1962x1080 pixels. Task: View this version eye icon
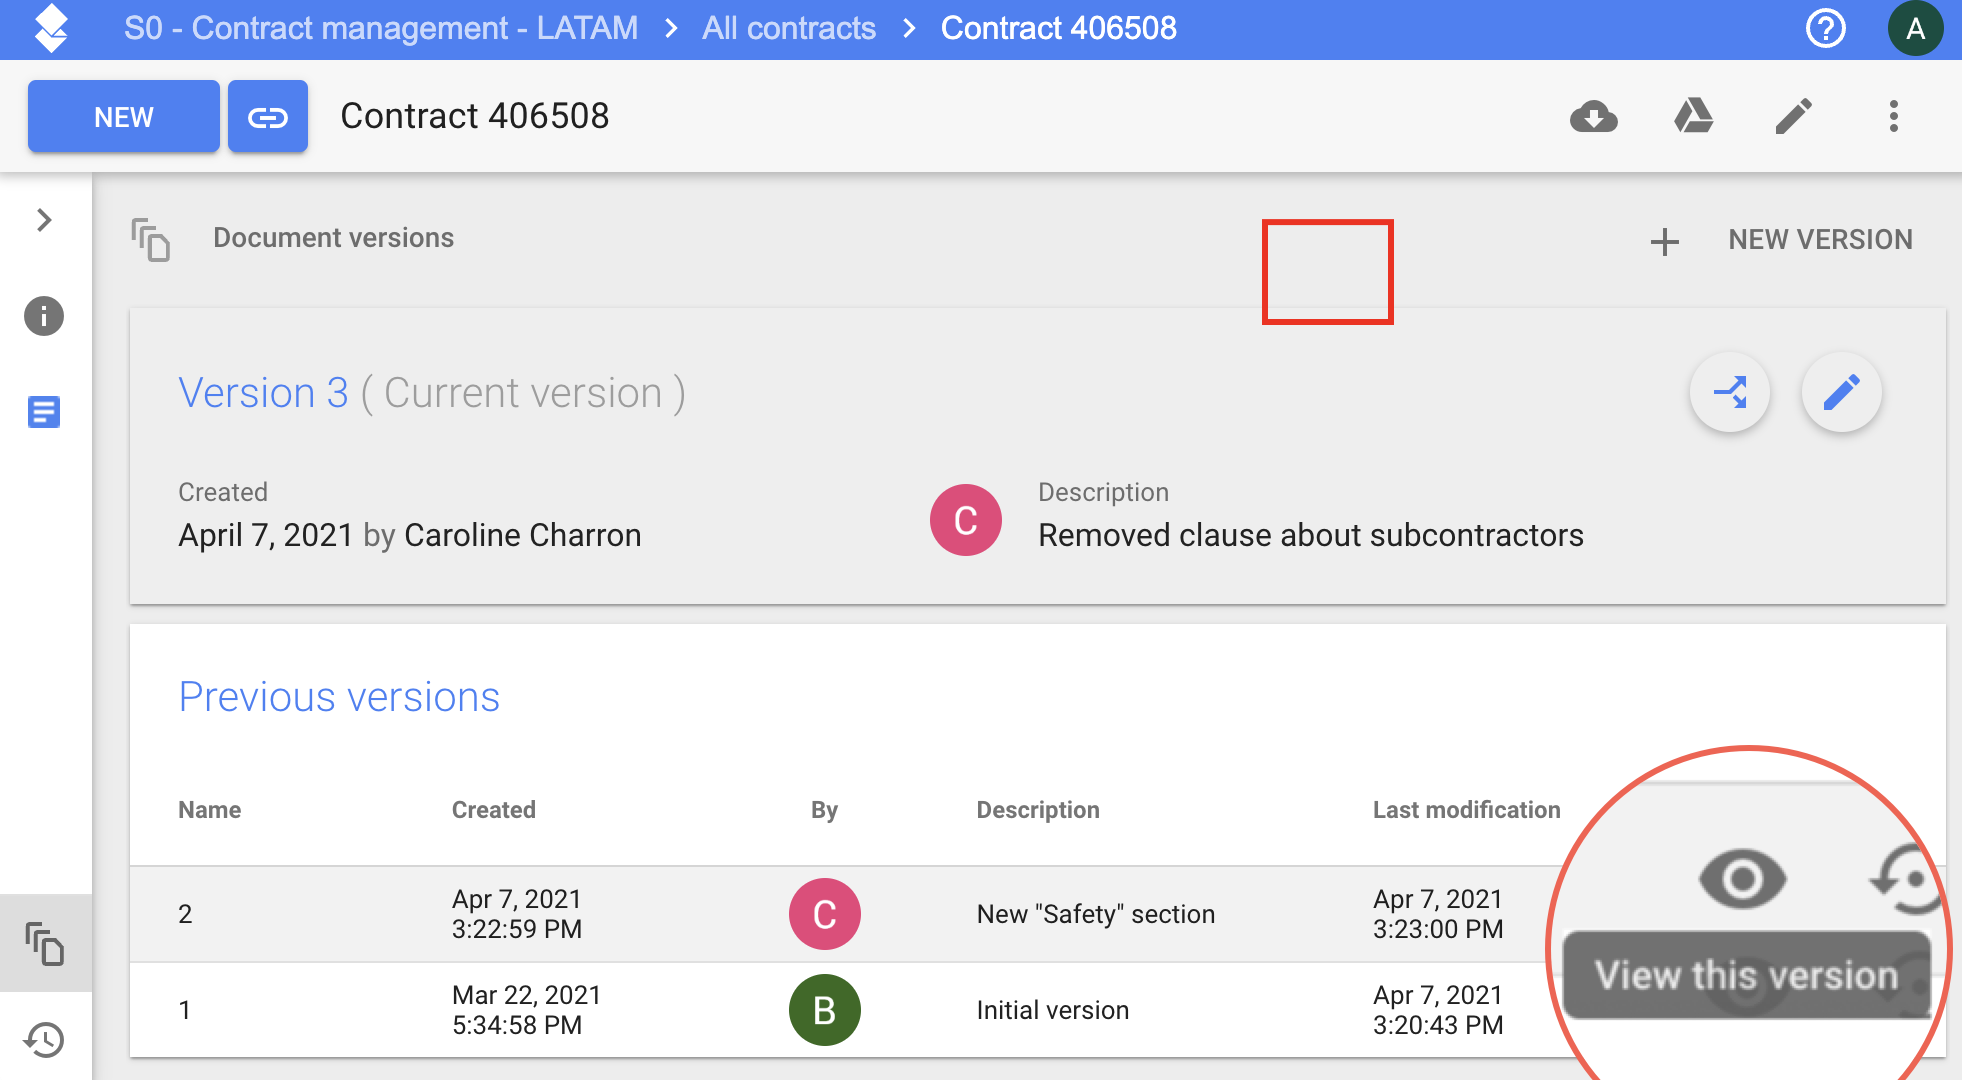click(1742, 879)
